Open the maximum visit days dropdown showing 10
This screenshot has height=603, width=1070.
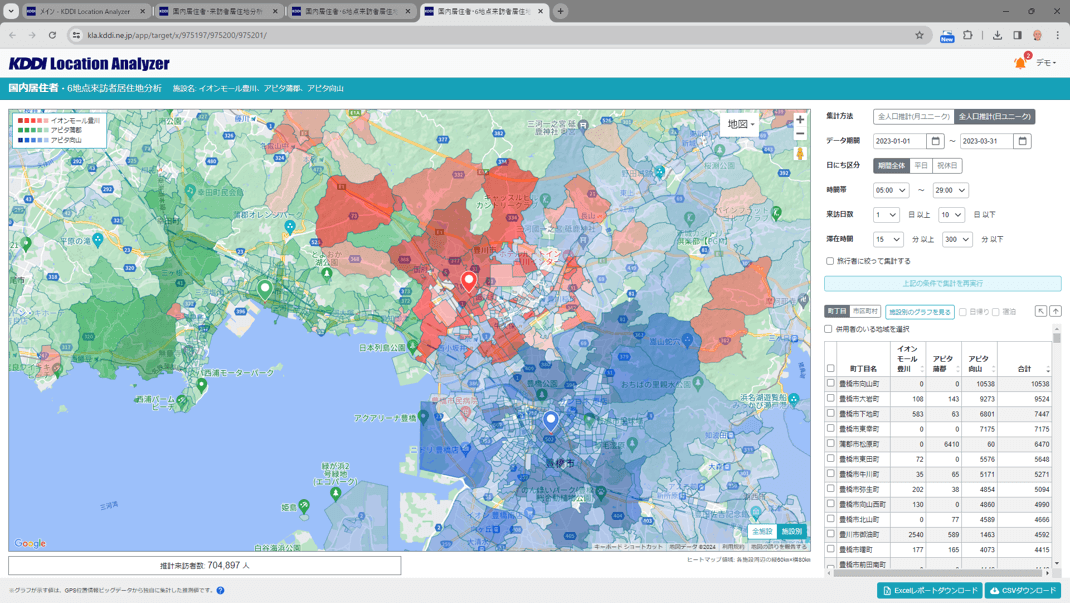click(x=951, y=215)
